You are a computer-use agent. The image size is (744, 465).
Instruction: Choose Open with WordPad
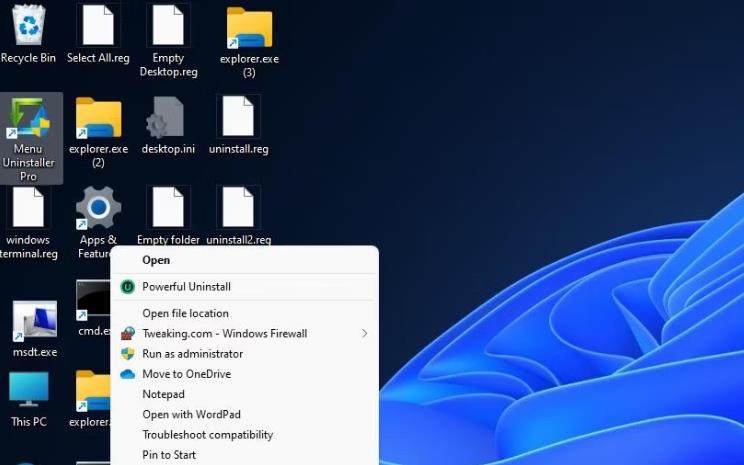(x=244, y=414)
